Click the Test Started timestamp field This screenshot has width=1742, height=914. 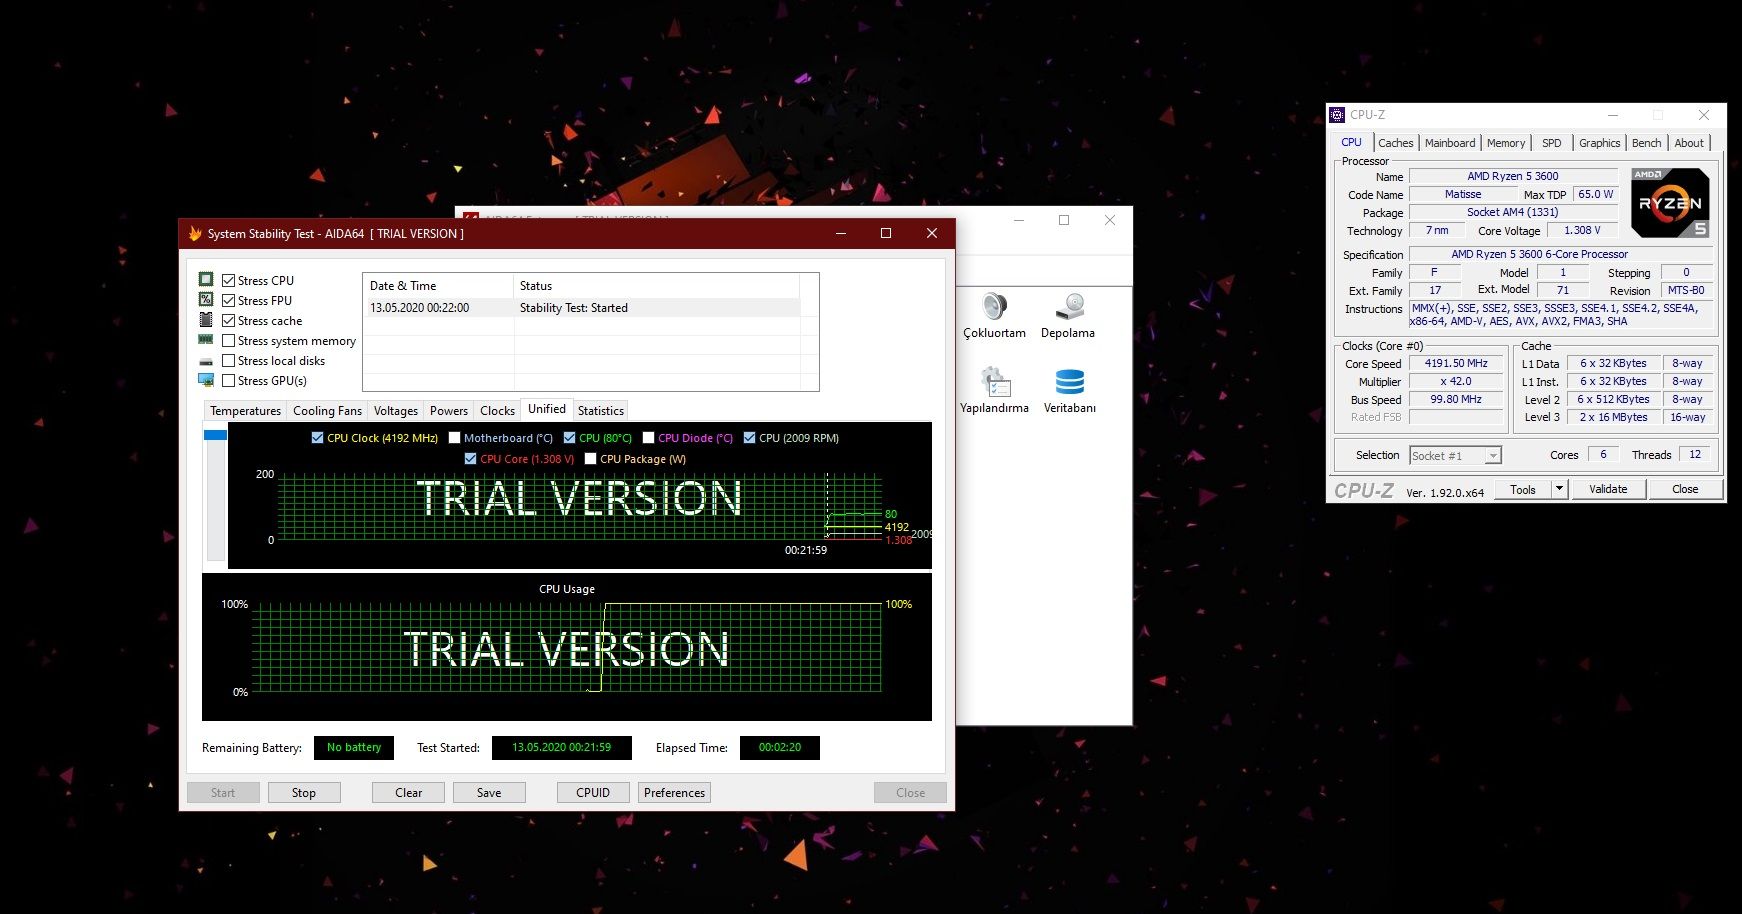pos(562,748)
